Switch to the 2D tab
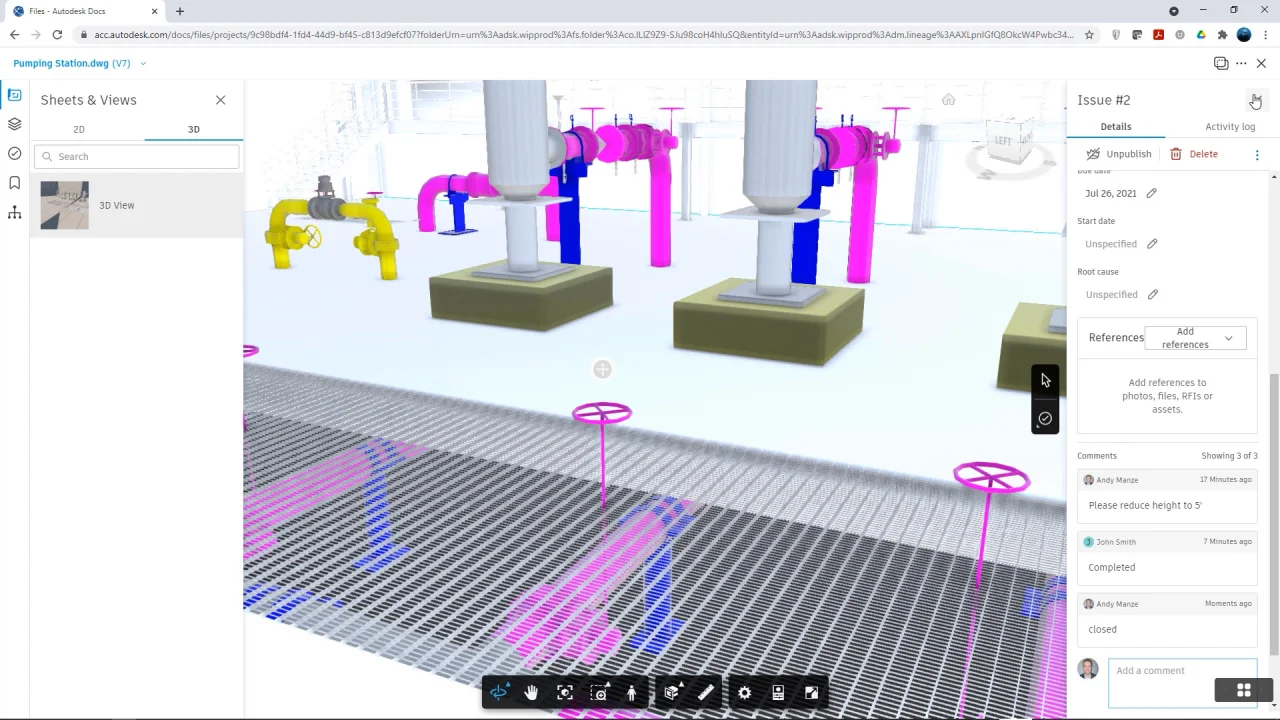Image resolution: width=1280 pixels, height=720 pixels. [79, 129]
